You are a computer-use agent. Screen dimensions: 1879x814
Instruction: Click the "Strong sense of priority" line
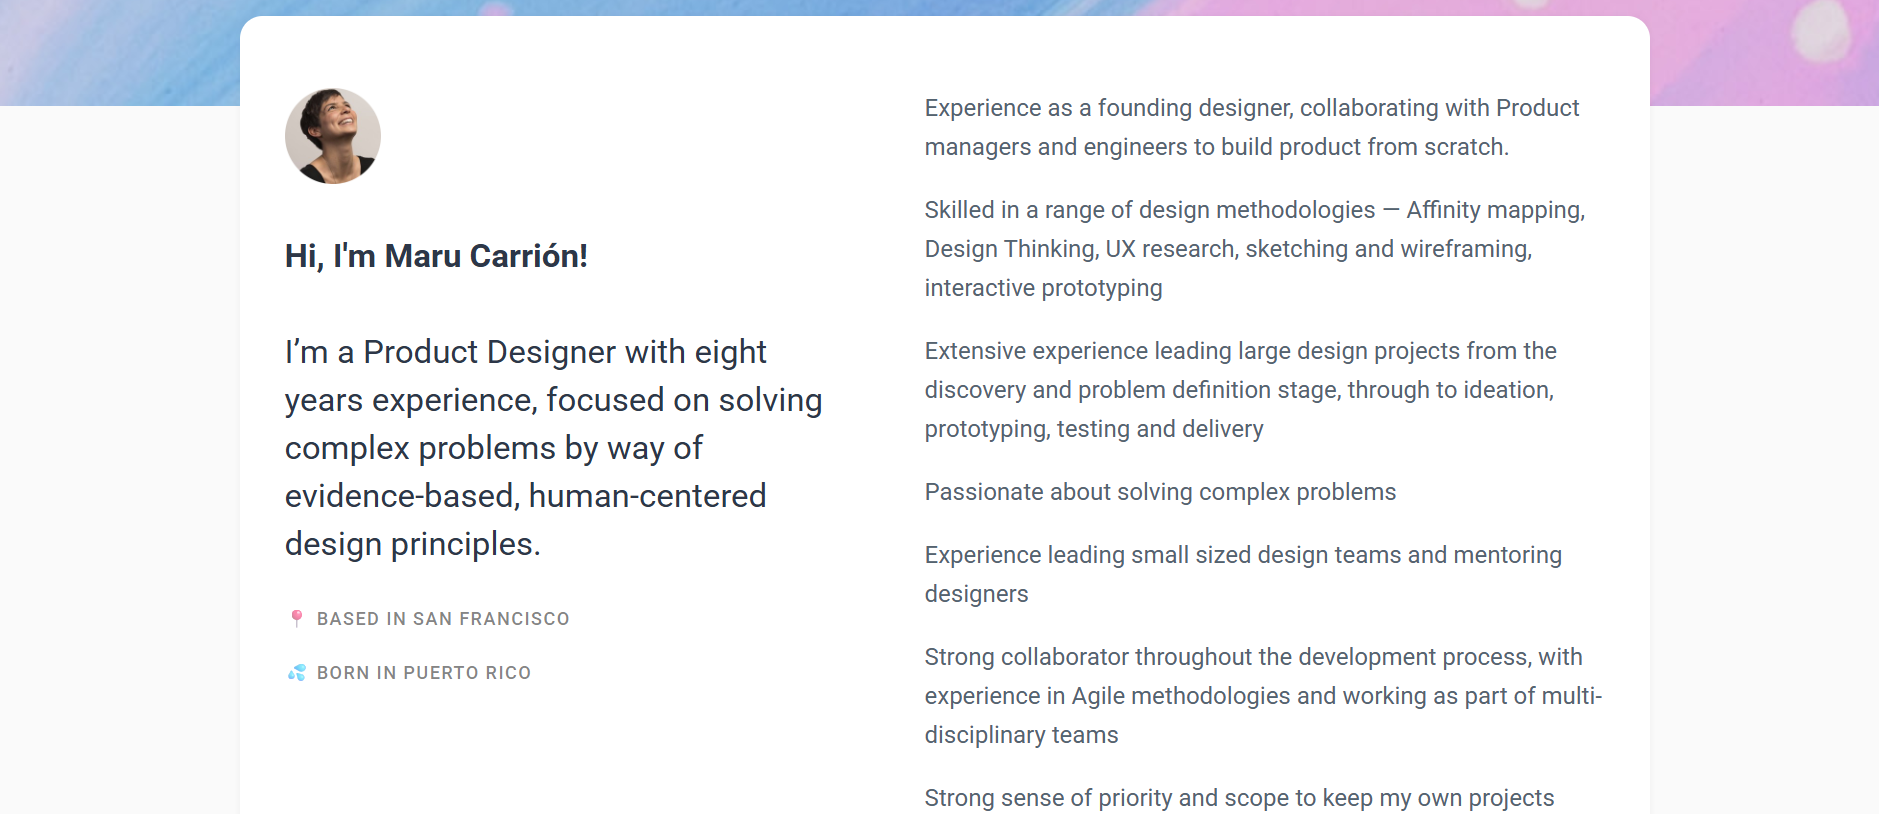(1239, 798)
